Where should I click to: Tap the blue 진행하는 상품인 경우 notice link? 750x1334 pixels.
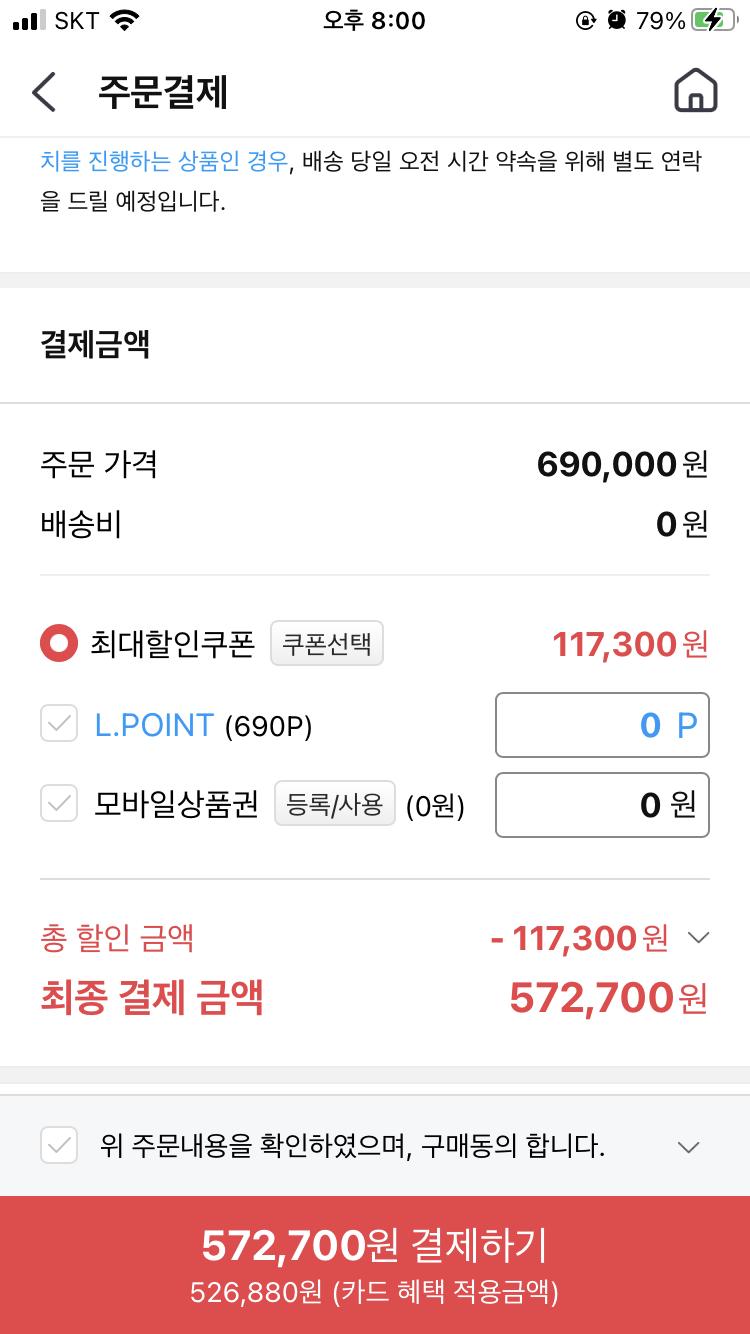point(165,161)
